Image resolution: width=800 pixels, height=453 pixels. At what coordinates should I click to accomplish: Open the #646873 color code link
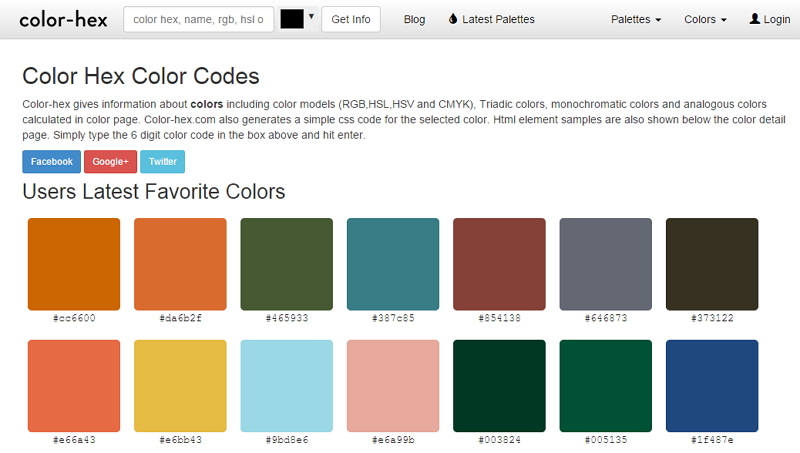pyautogui.click(x=606, y=318)
